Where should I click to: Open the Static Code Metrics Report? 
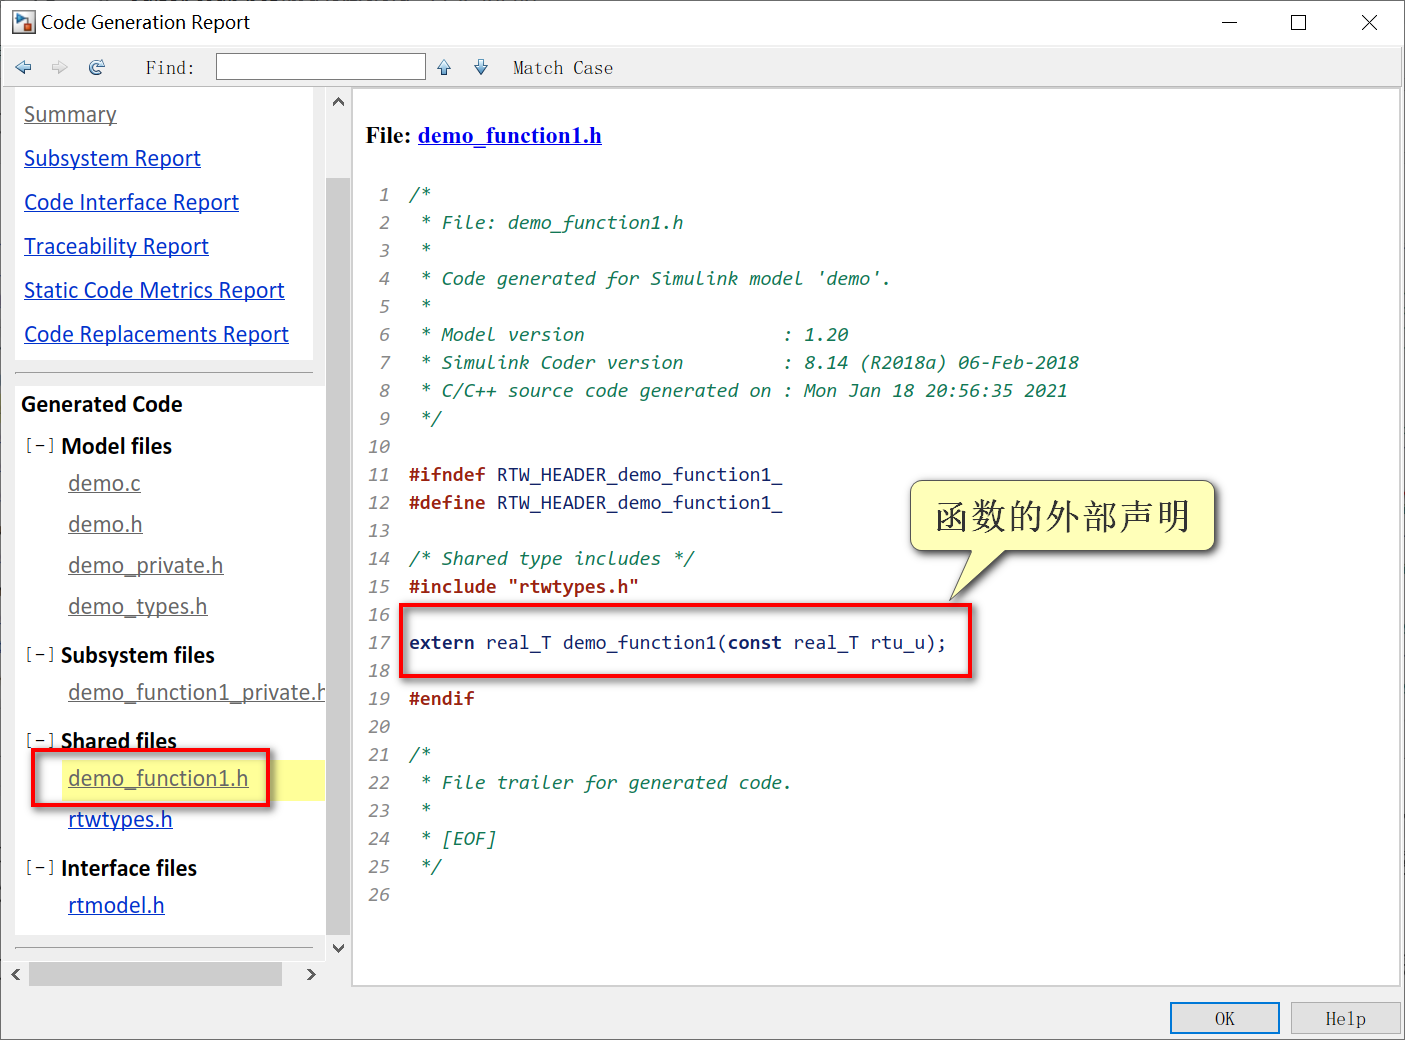pyautogui.click(x=154, y=290)
